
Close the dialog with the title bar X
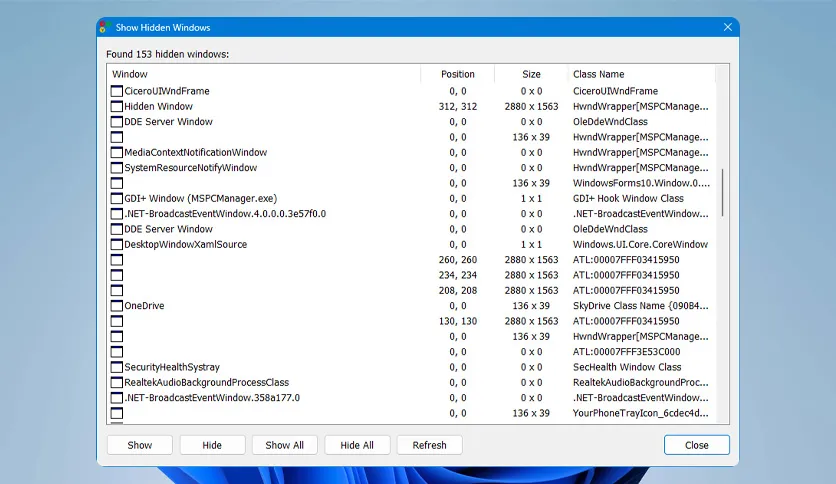(728, 27)
